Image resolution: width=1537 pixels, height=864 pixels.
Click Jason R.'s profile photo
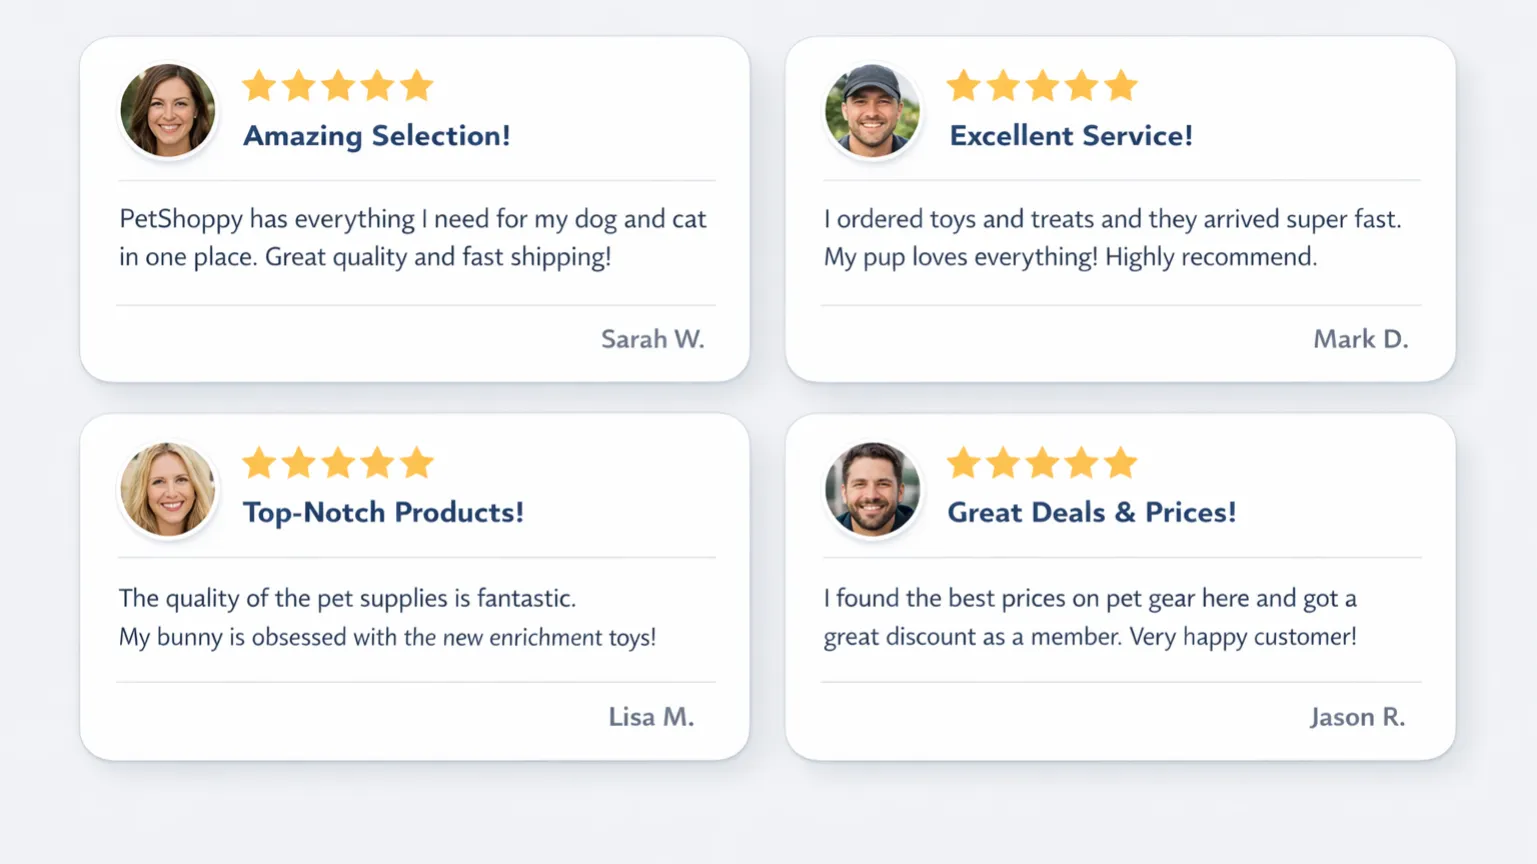(x=872, y=489)
